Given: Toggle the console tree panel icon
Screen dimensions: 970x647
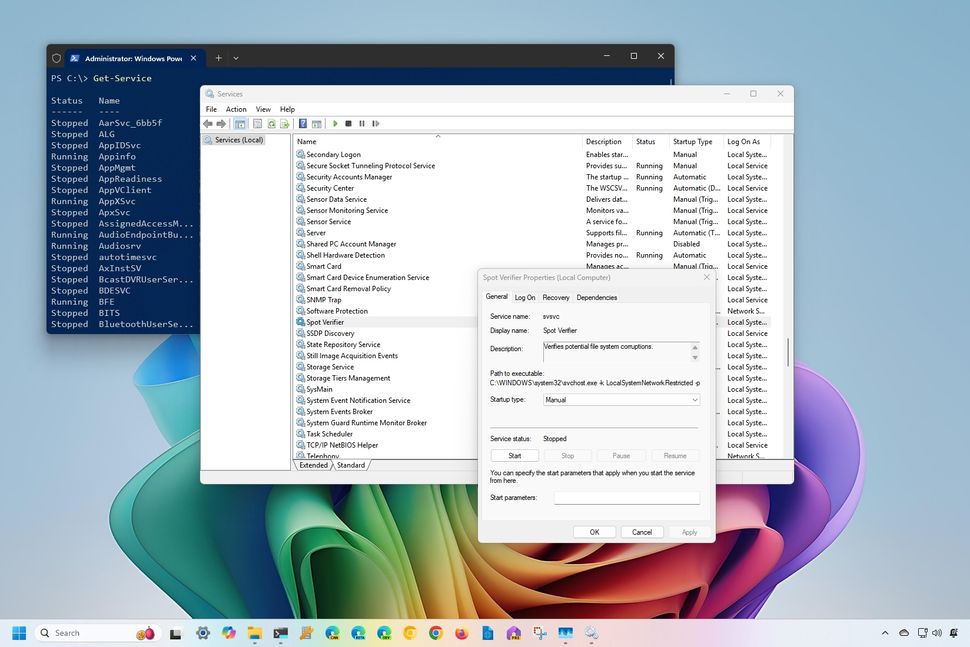Looking at the screenshot, I should [240, 123].
